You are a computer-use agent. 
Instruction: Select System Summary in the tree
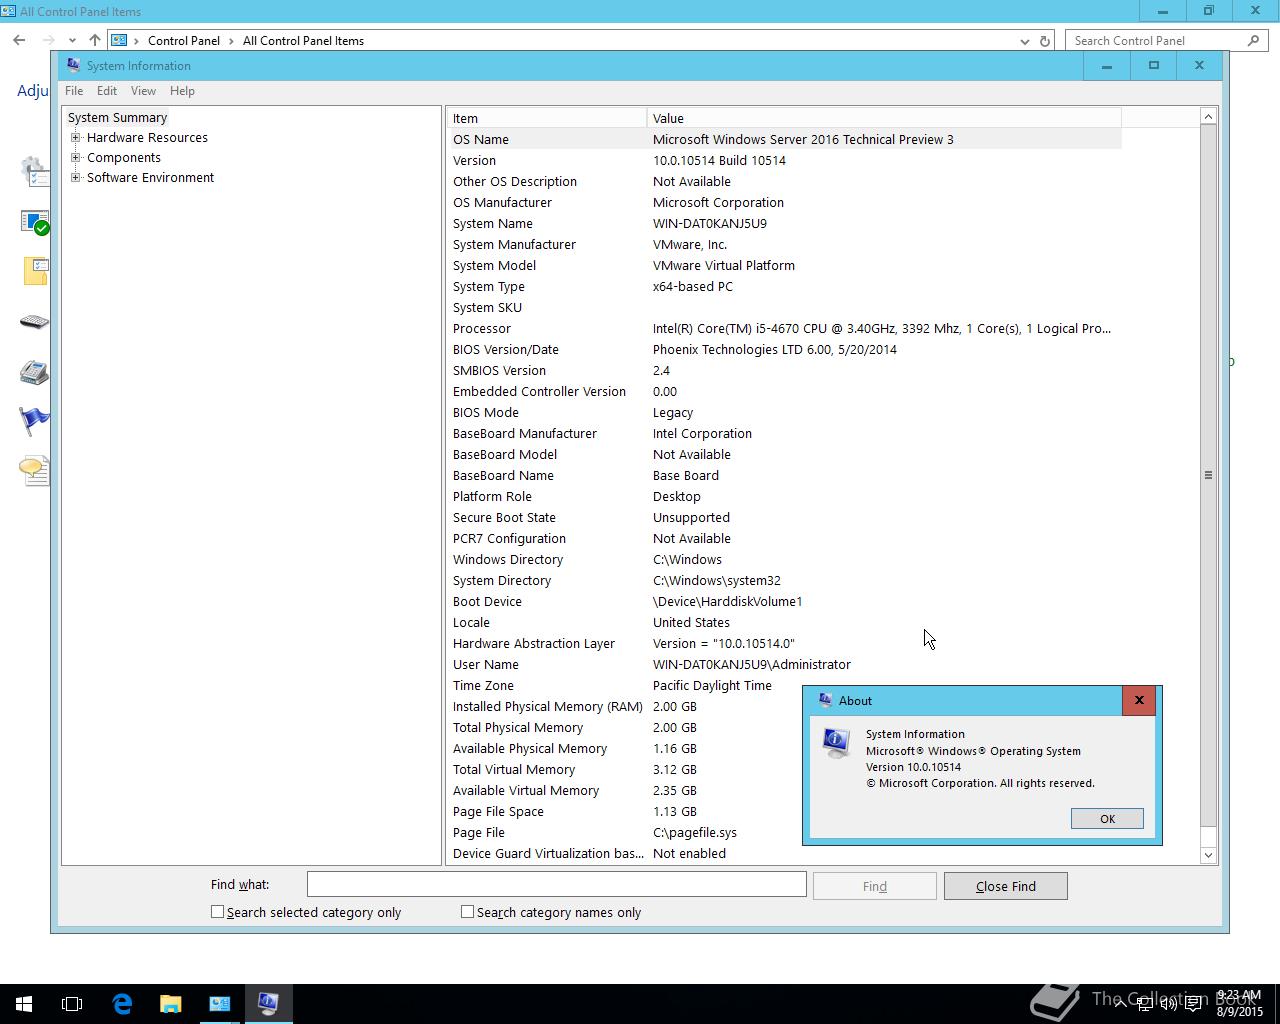tap(117, 117)
